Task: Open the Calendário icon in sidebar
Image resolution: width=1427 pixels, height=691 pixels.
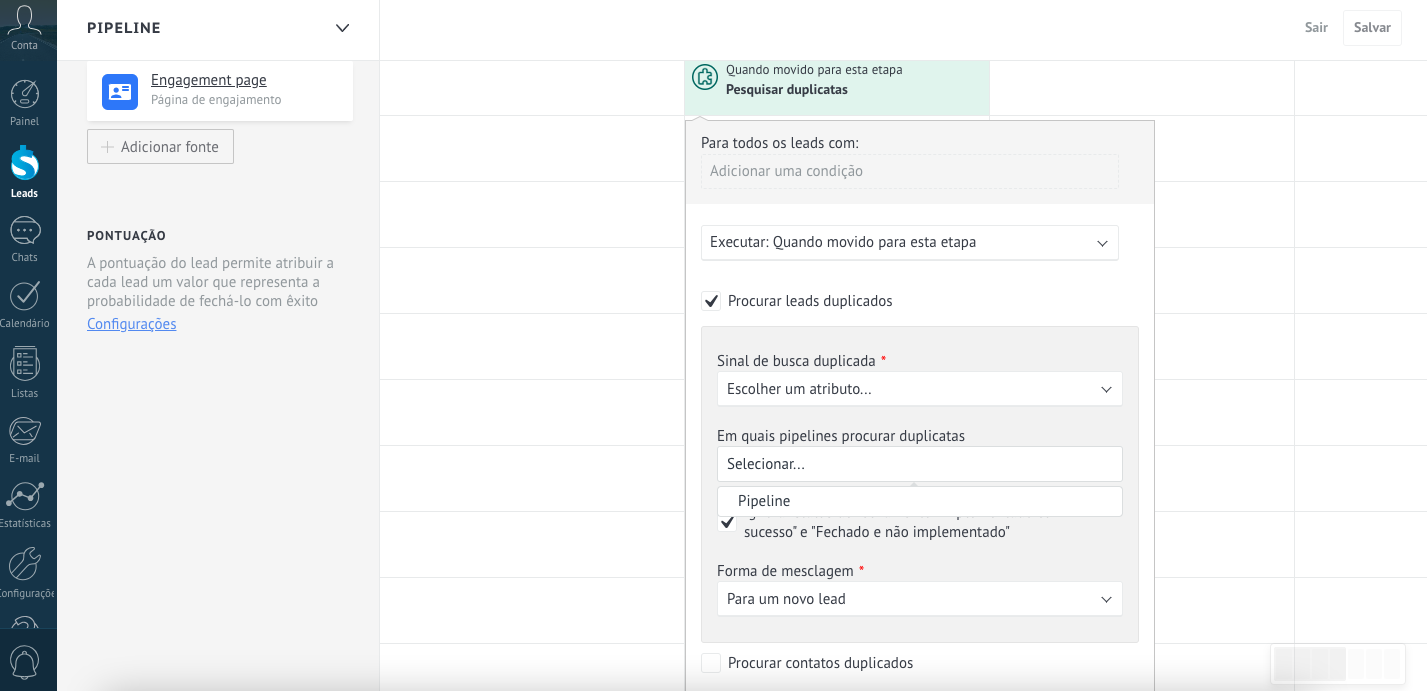Action: click(24, 296)
